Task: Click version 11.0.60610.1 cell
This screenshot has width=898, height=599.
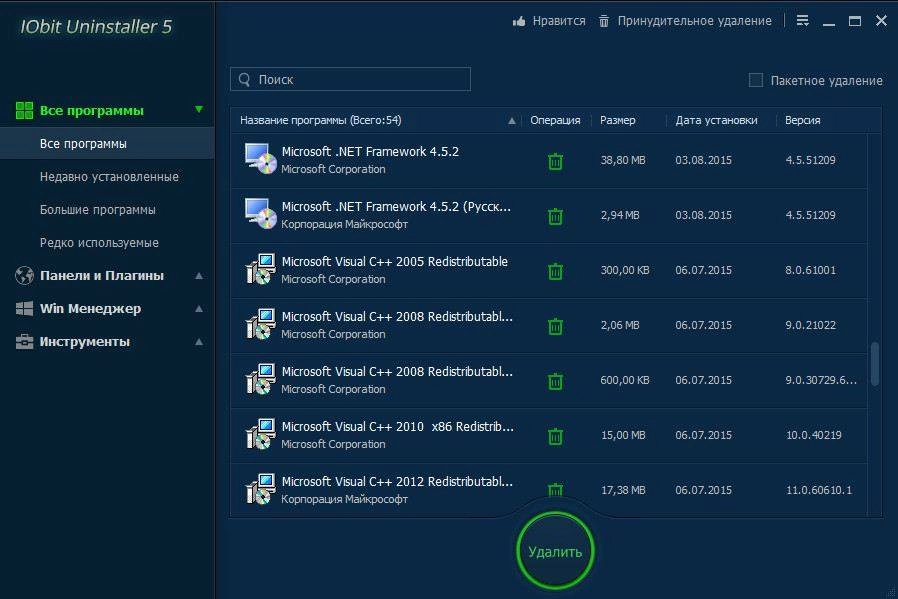Action: (x=819, y=490)
